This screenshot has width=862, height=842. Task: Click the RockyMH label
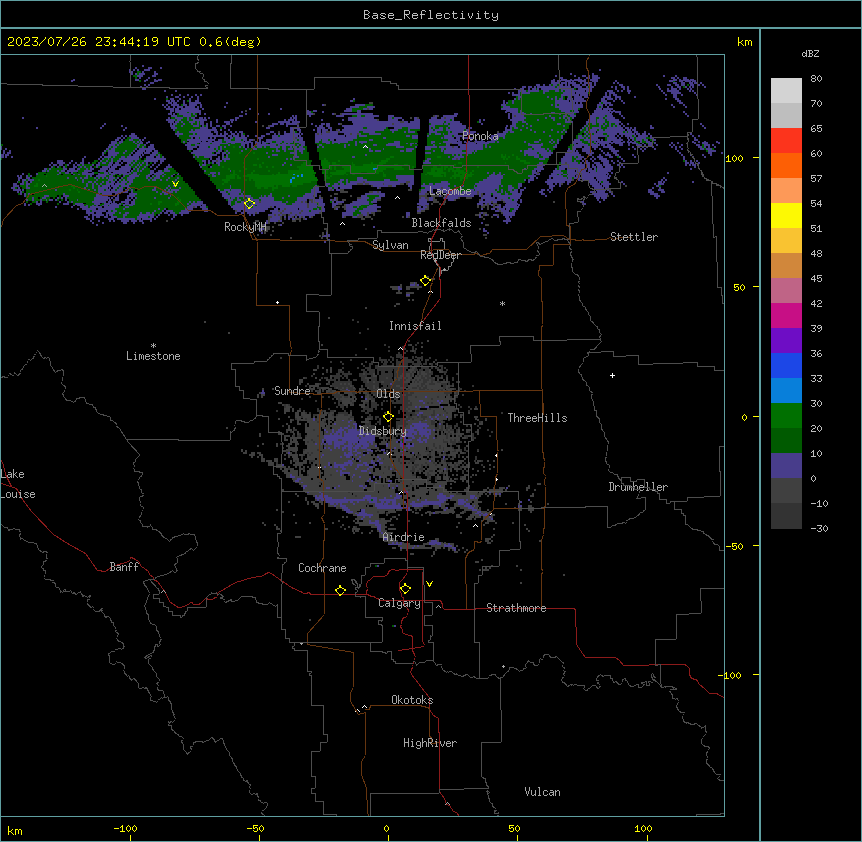[x=245, y=227]
